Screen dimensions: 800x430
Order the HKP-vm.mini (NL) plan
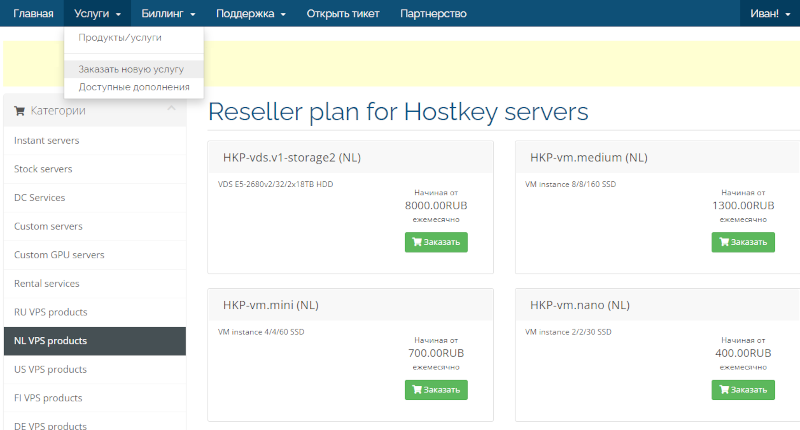point(436,390)
